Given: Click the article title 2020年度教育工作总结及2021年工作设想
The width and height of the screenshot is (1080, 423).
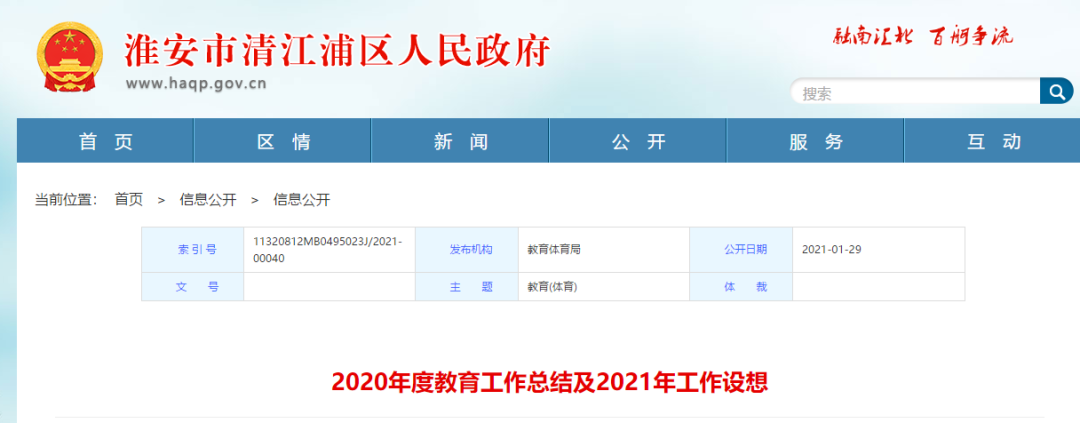Looking at the screenshot, I should pyautogui.click(x=549, y=382).
